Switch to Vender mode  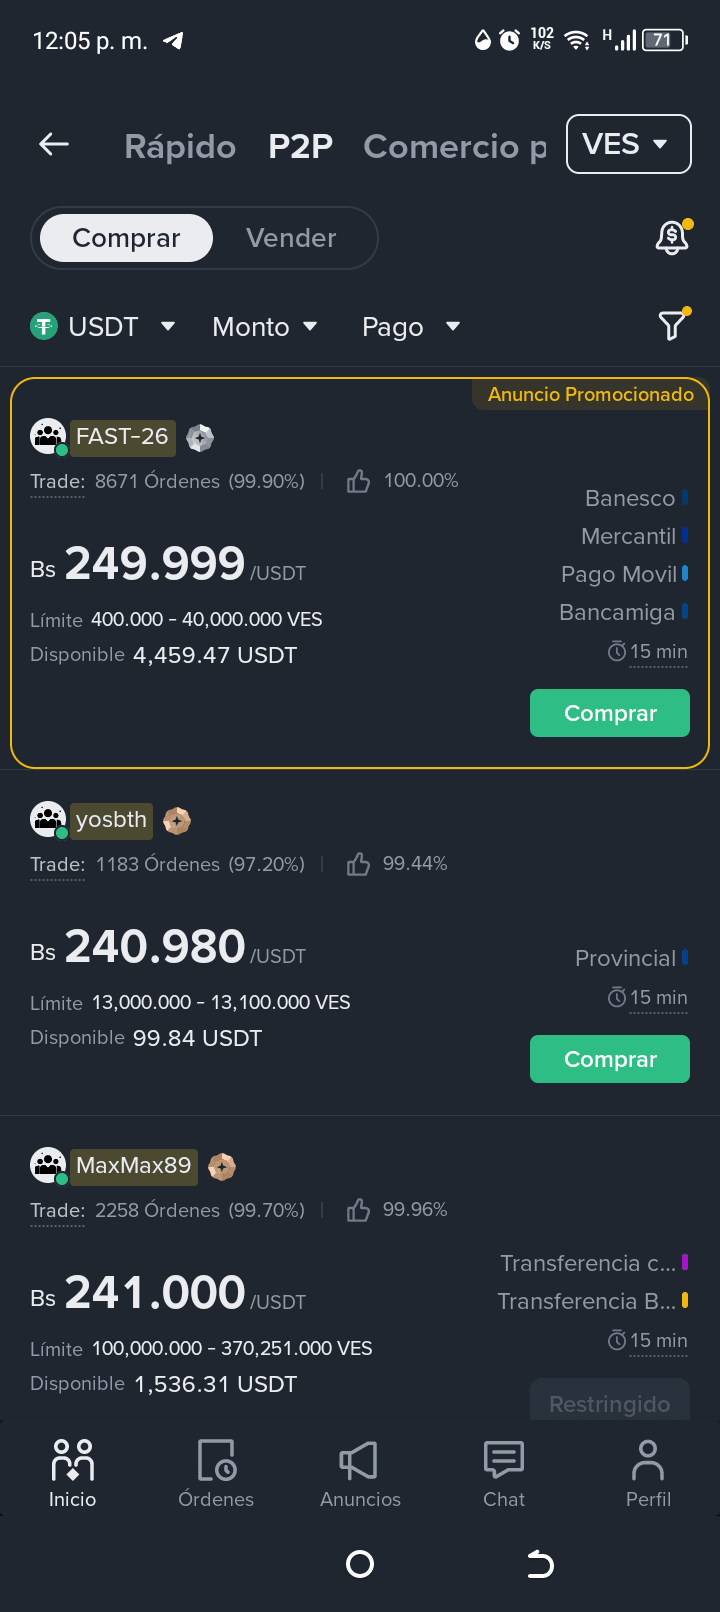tap(291, 238)
